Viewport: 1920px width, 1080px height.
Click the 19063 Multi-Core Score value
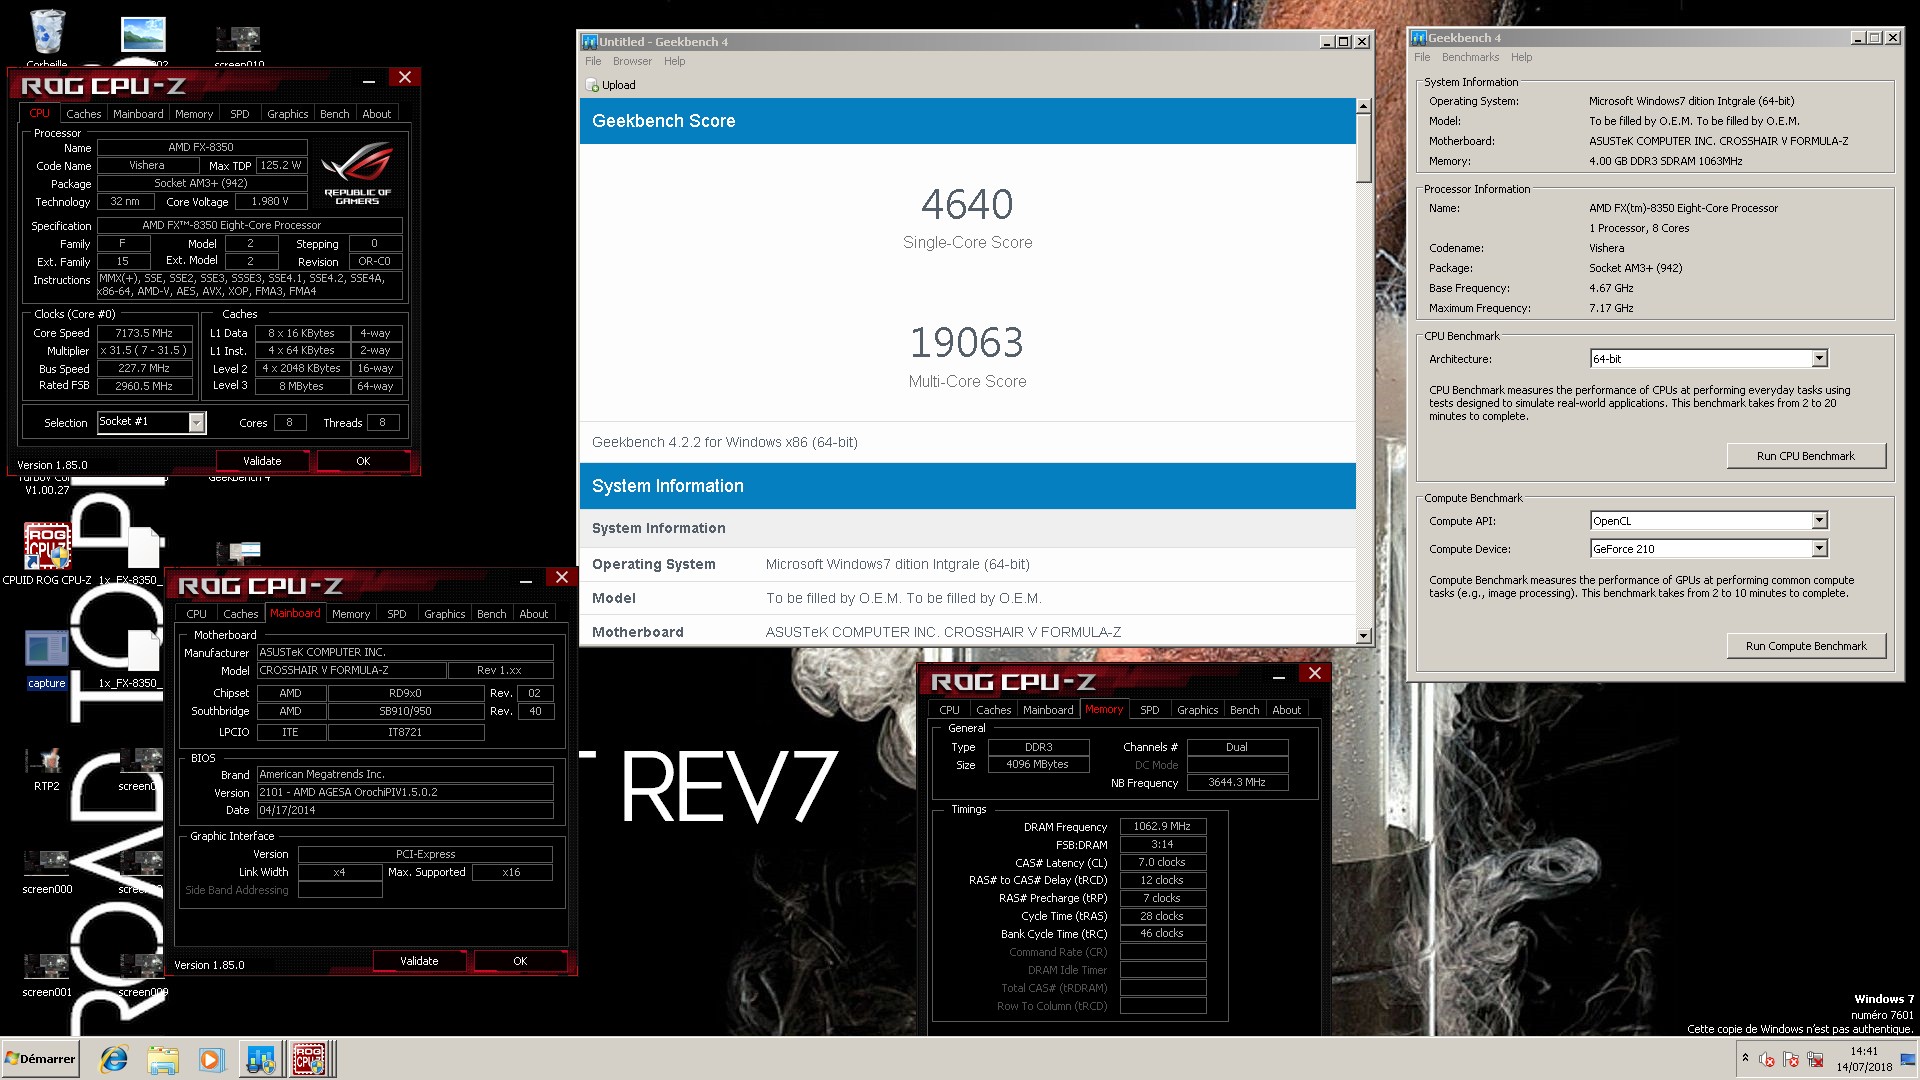(967, 343)
